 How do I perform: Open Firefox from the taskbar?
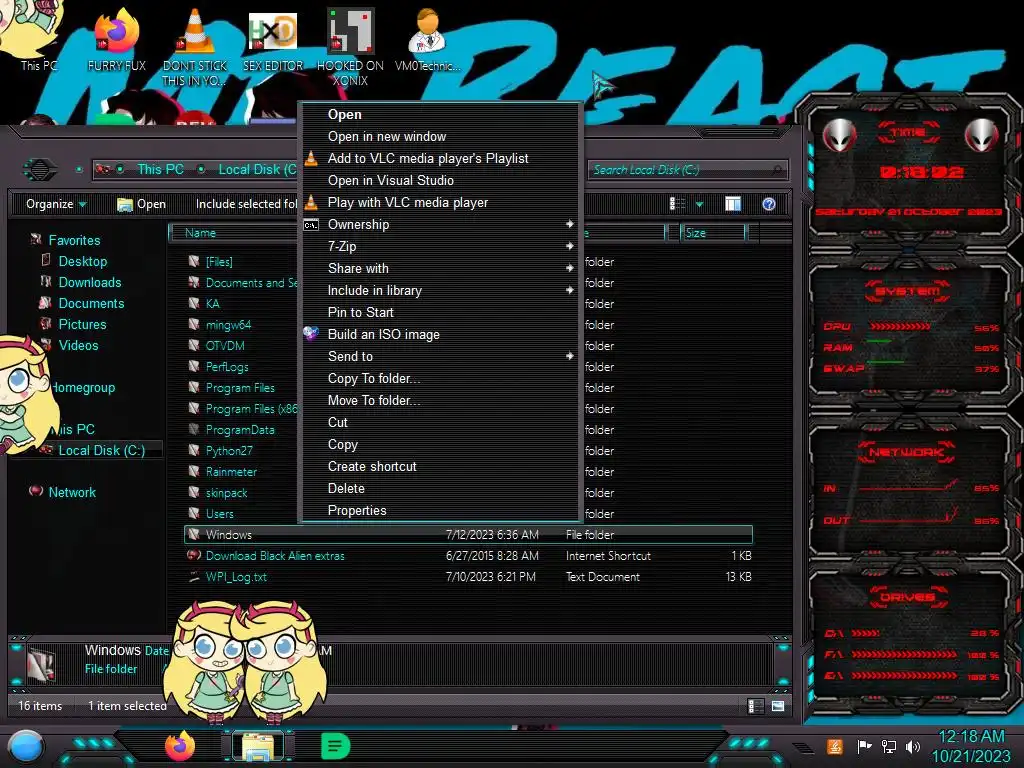[x=180, y=746]
